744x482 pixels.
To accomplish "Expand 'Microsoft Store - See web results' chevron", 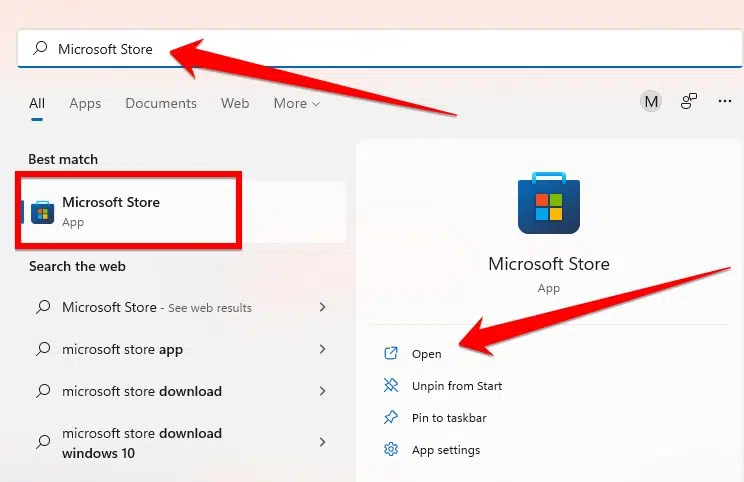I will 323,307.
